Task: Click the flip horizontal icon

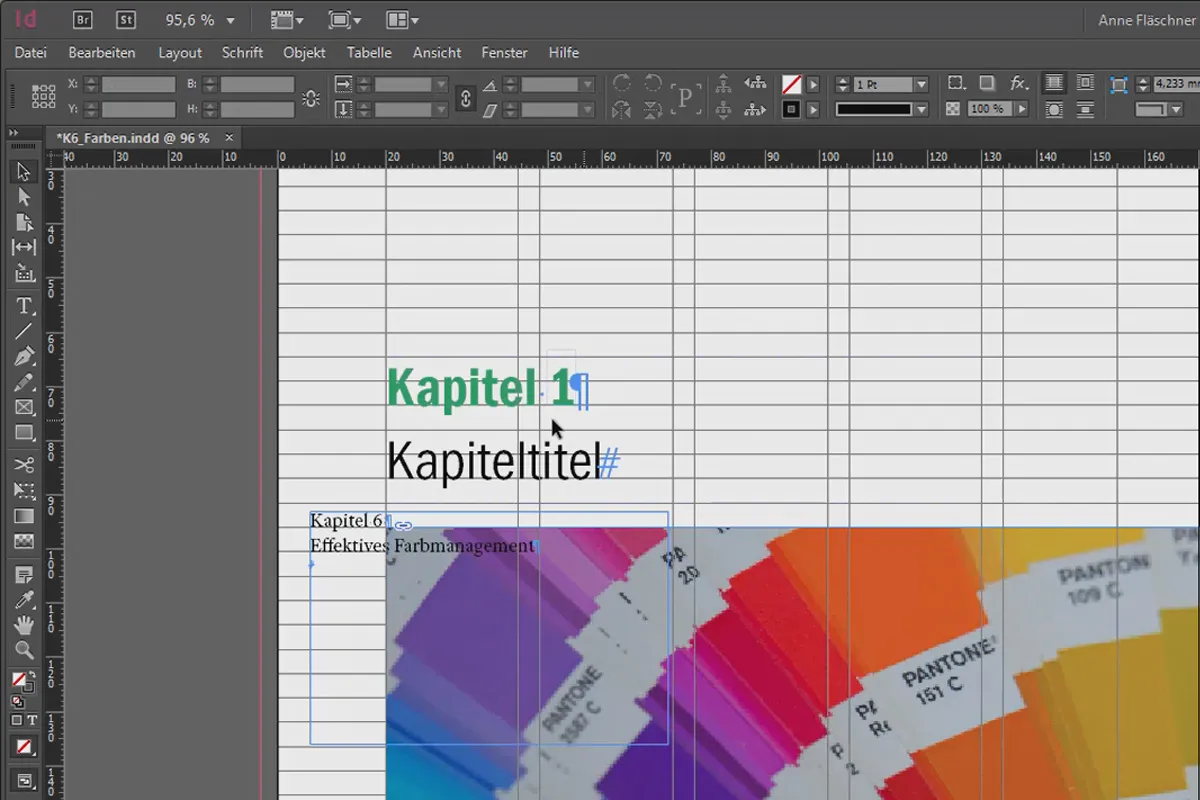Action: click(621, 109)
